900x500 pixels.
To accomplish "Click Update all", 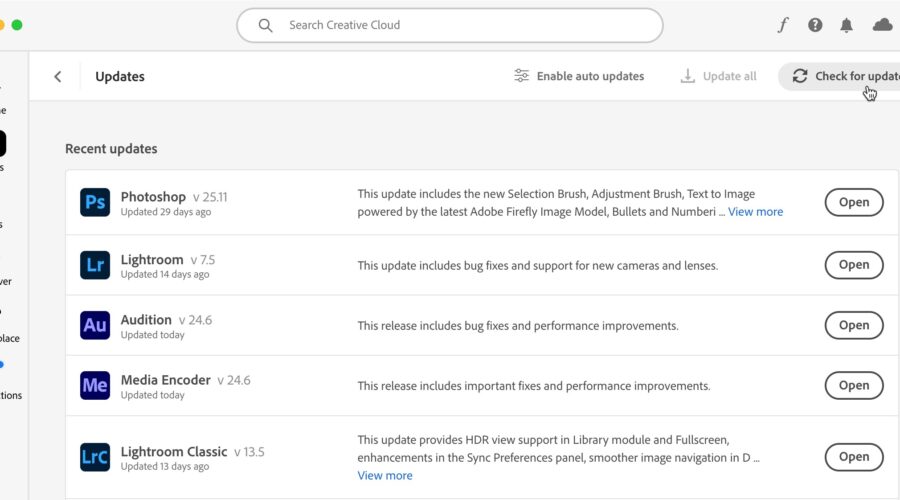I will point(718,76).
